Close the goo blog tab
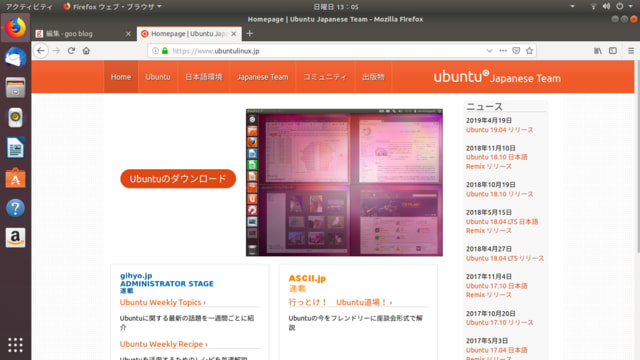Image resolution: width=640 pixels, height=360 pixels. [x=128, y=34]
